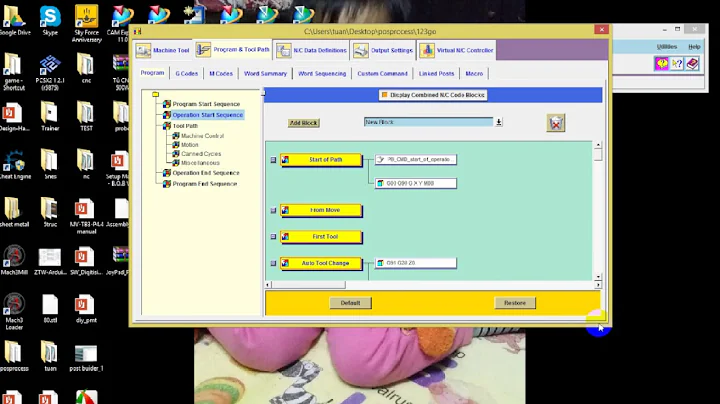Open the Word Summary sub-tab

click(x=265, y=73)
